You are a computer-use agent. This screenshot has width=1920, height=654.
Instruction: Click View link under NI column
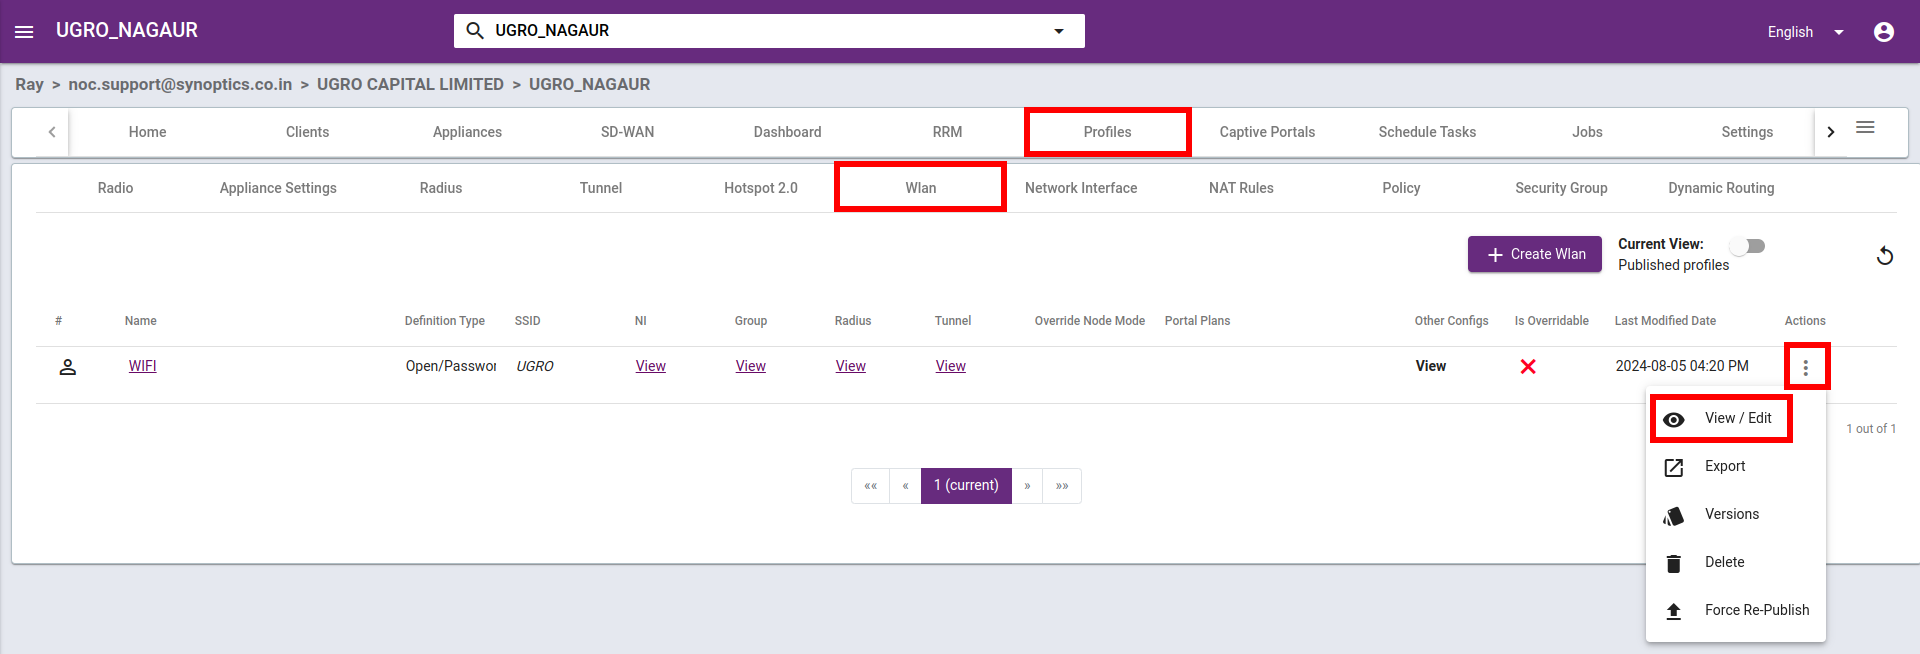point(651,366)
